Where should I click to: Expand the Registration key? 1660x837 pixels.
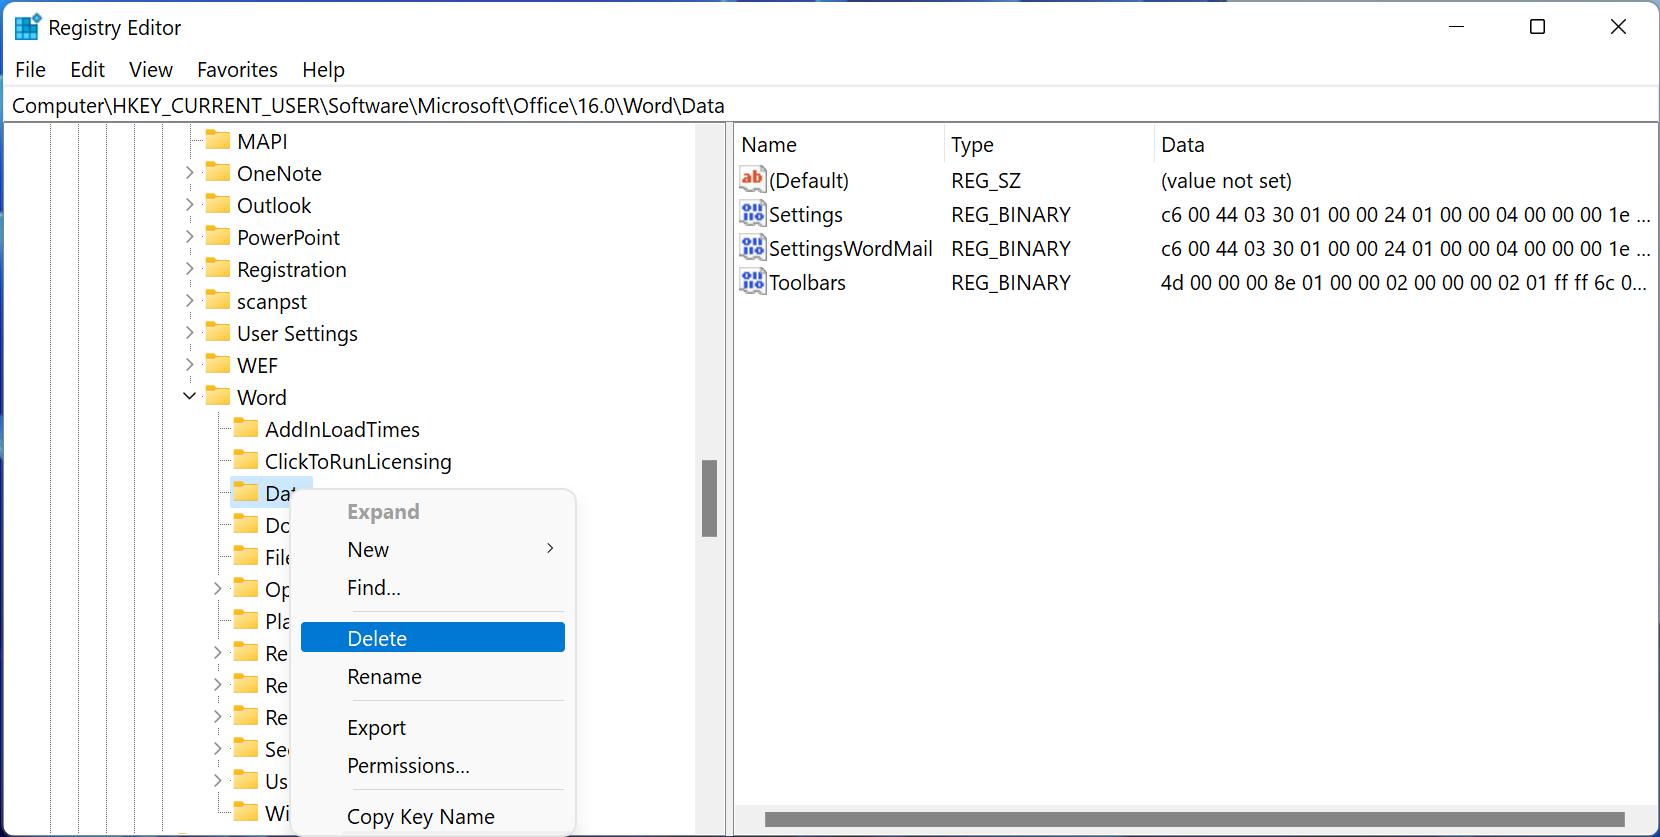tap(190, 269)
